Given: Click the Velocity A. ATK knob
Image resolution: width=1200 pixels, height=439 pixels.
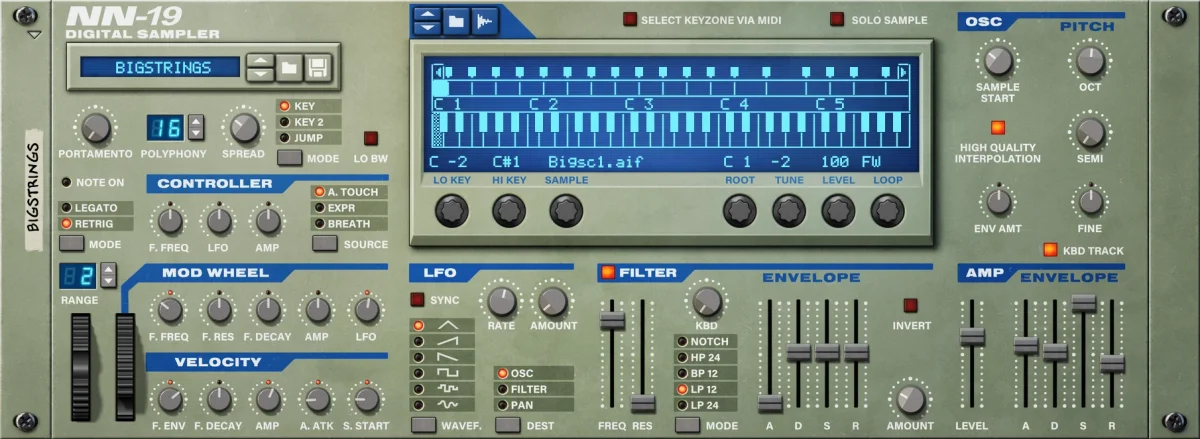Looking at the screenshot, I should (317, 400).
